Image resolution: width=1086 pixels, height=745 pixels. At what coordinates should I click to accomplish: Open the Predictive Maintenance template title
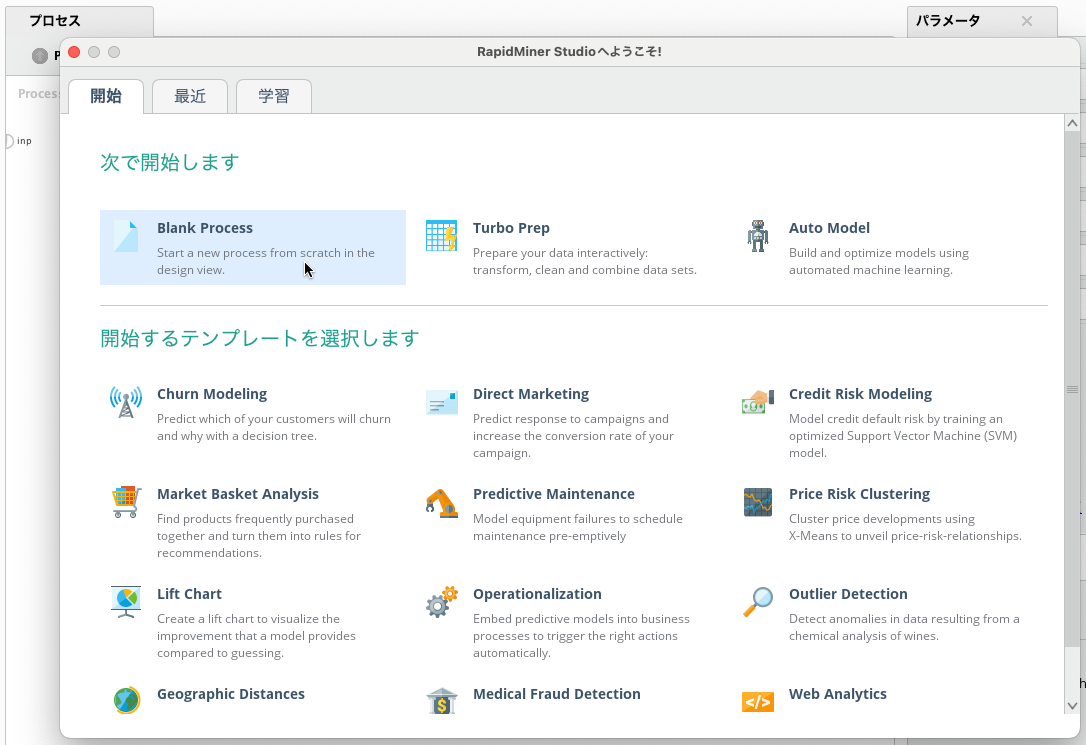(554, 494)
